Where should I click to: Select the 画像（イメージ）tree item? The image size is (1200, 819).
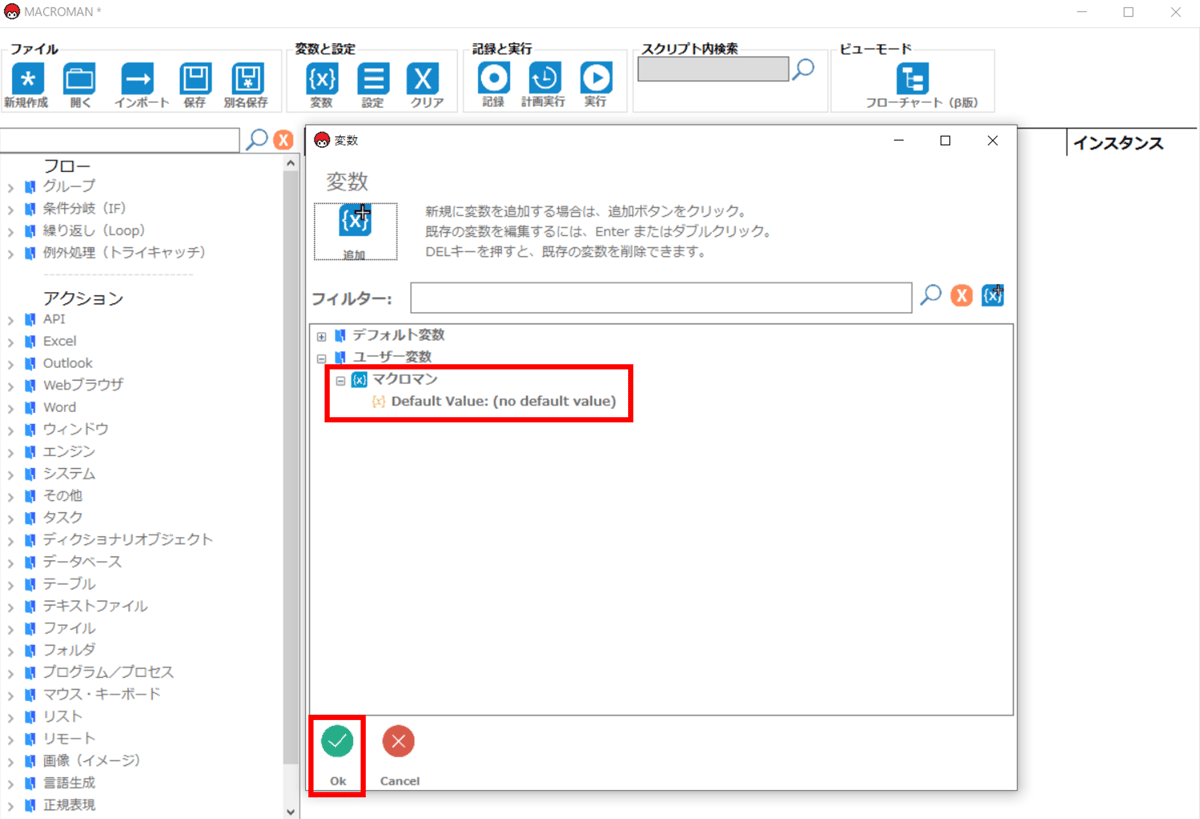(x=92, y=760)
